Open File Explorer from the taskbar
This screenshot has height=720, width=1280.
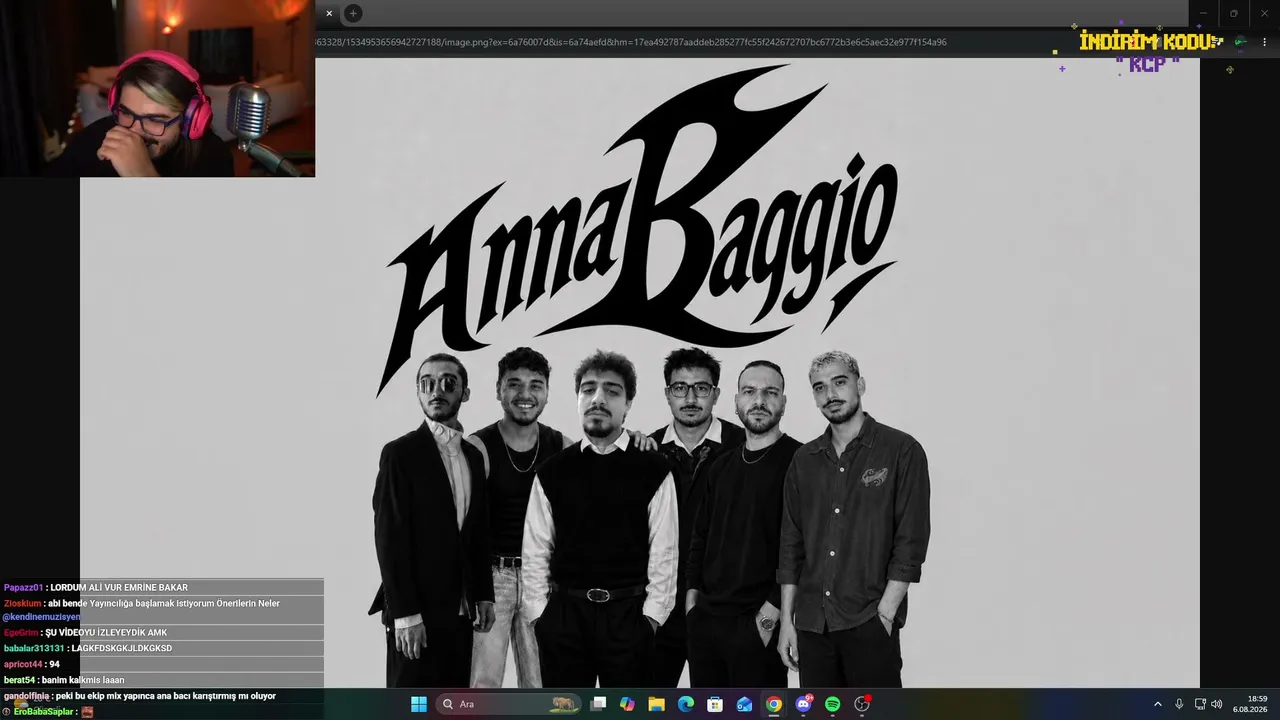point(656,704)
